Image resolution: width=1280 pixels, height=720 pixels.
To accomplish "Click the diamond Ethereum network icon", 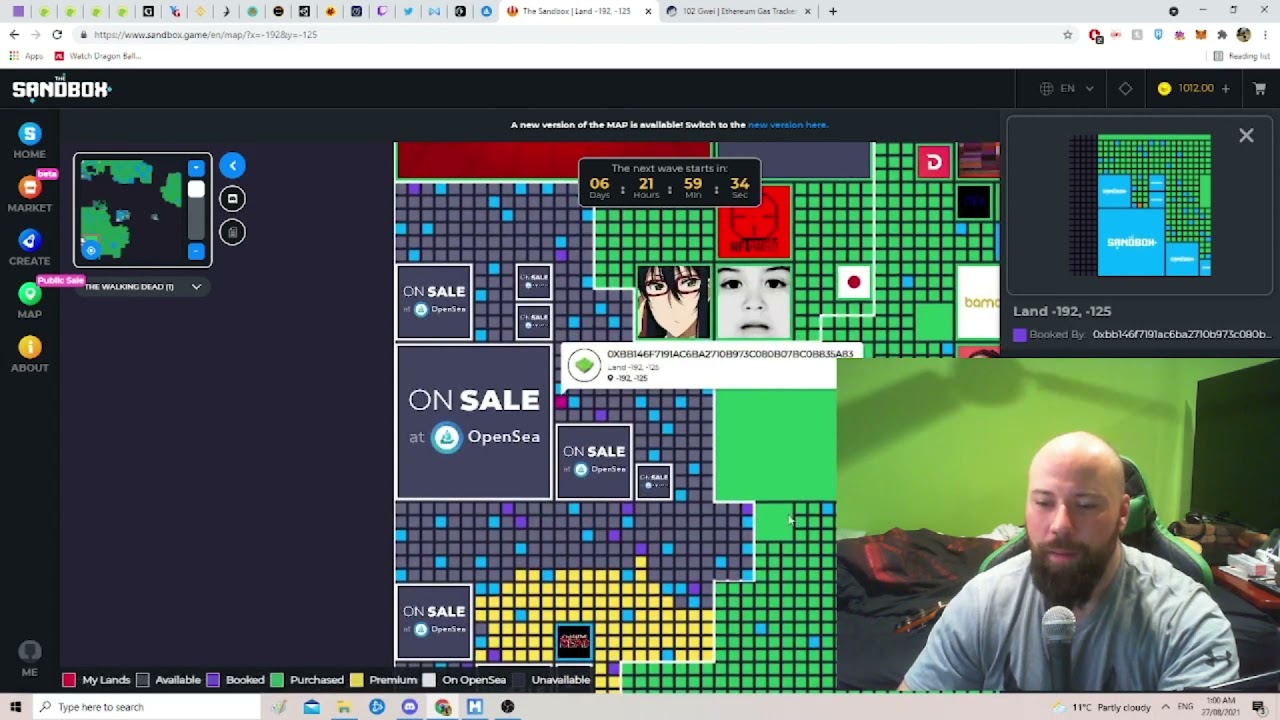I will 1126,88.
